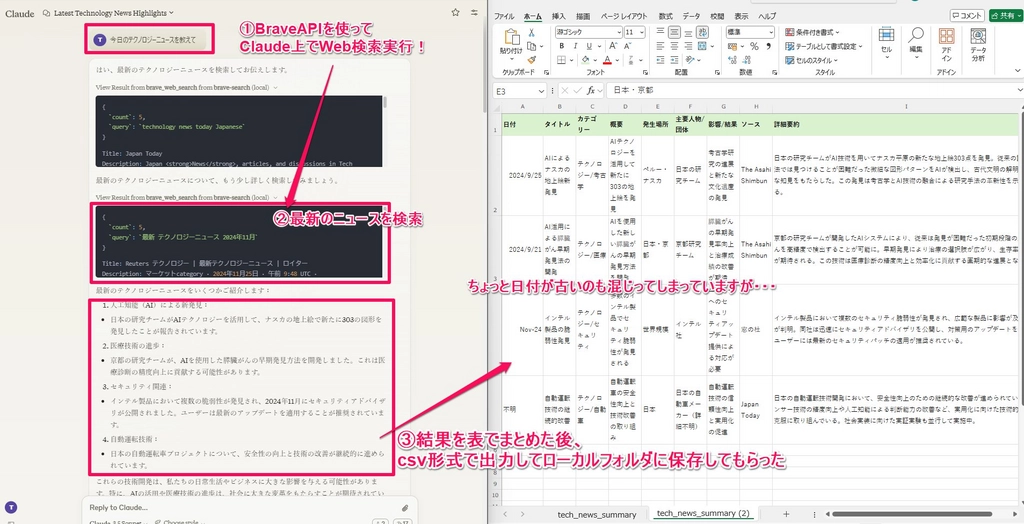Image resolution: width=1024 pixels, height=524 pixels.
Task: Open Claude chat controls sliders icon
Action: [474, 12]
